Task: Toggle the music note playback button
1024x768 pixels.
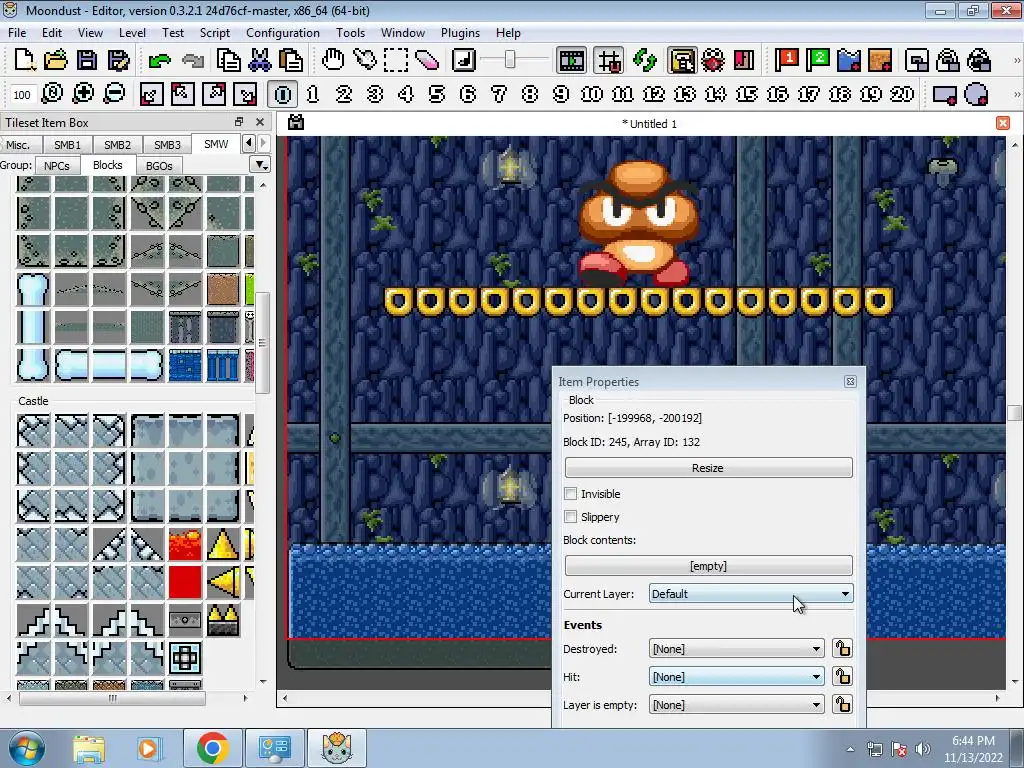Action: pyautogui.click(x=464, y=60)
